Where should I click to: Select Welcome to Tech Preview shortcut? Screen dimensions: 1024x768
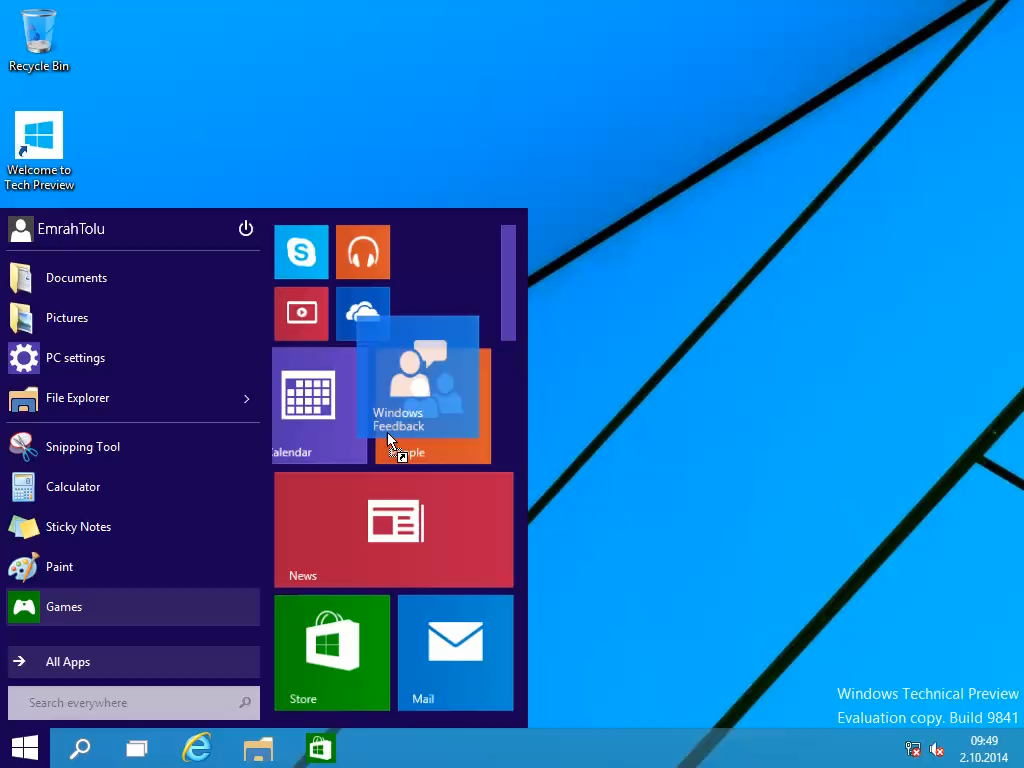[x=39, y=152]
